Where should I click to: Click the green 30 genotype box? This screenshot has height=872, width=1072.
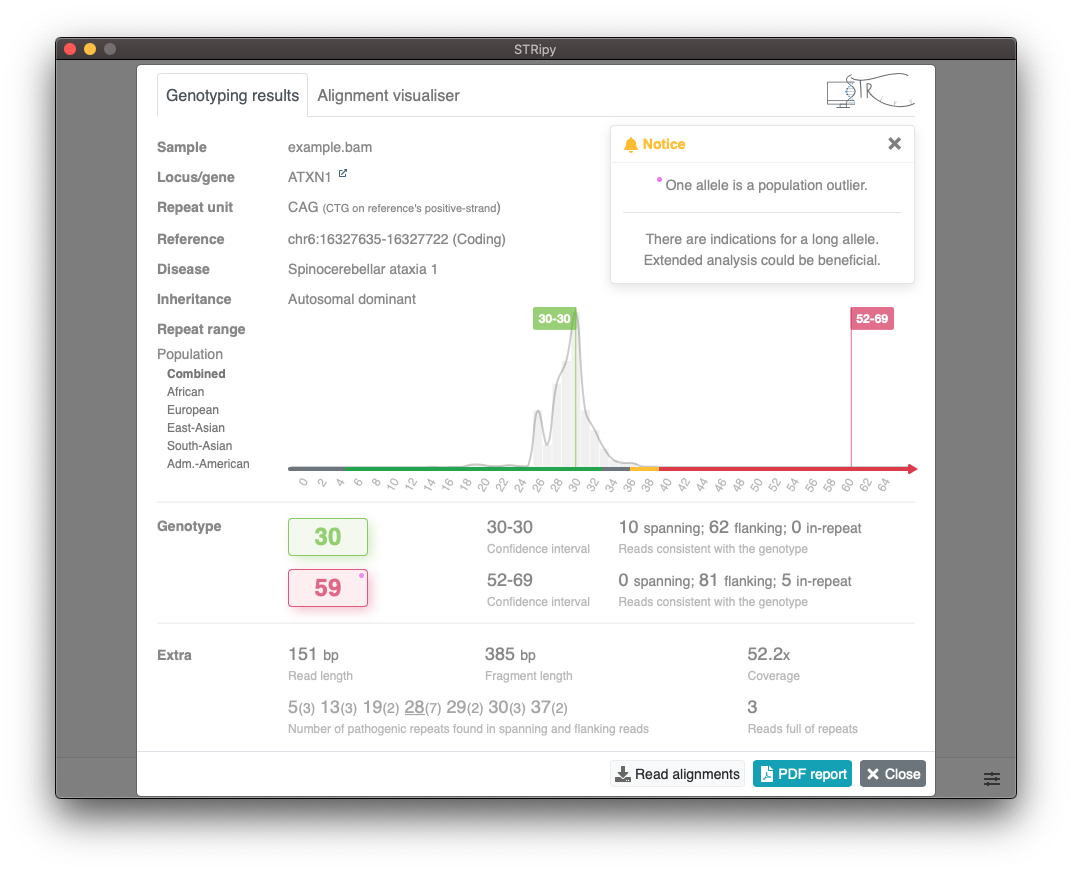pyautogui.click(x=327, y=537)
